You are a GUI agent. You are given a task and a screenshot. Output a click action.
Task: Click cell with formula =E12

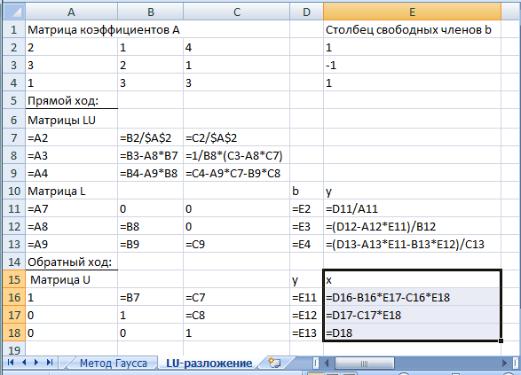pos(306,315)
